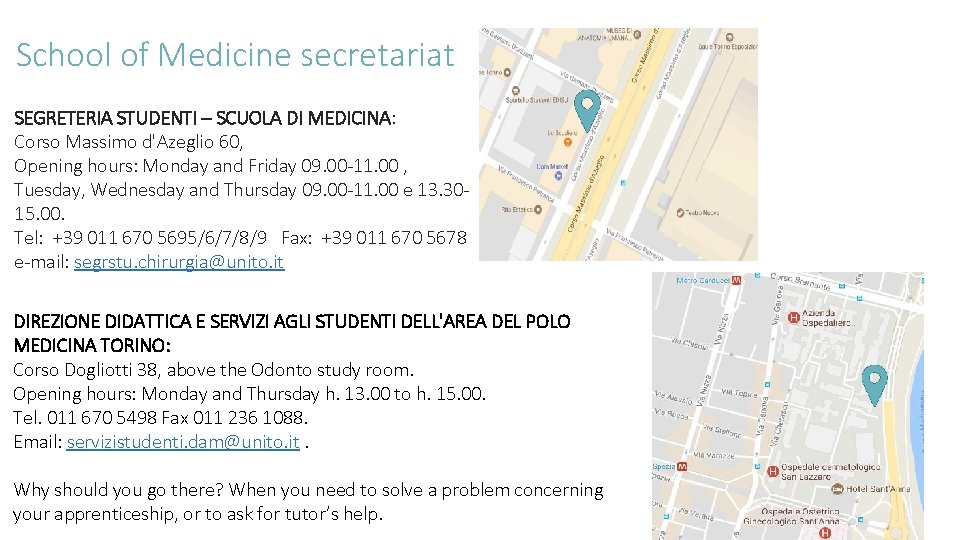The image size is (960, 540).
Task: Click the School of Medicine secretariat title
Action: coord(235,54)
